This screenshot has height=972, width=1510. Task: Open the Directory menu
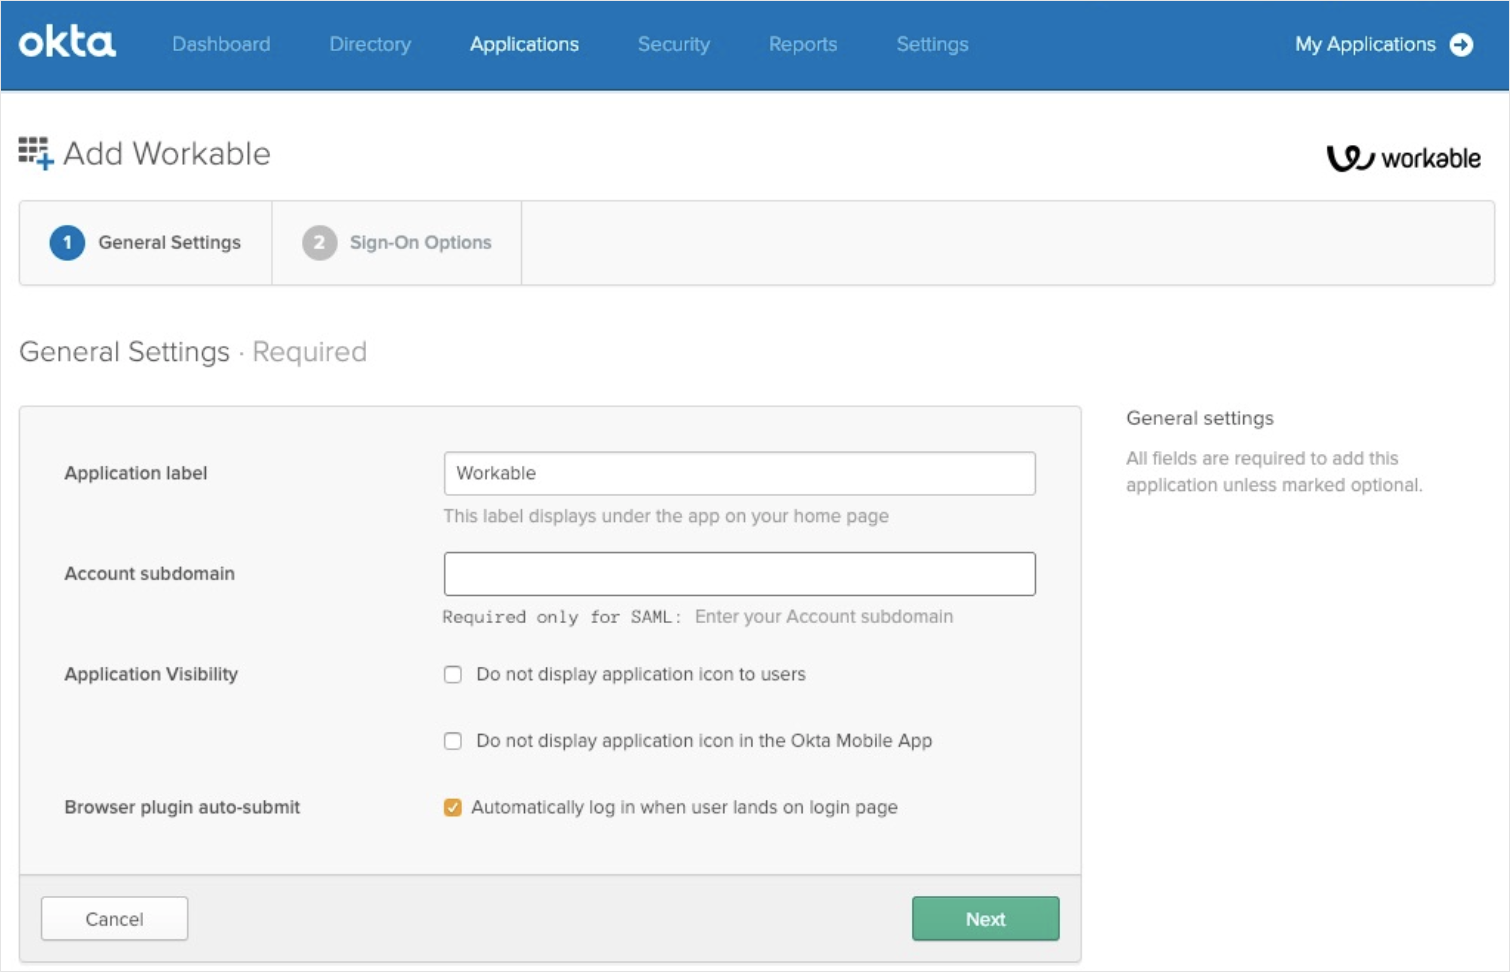pos(370,44)
